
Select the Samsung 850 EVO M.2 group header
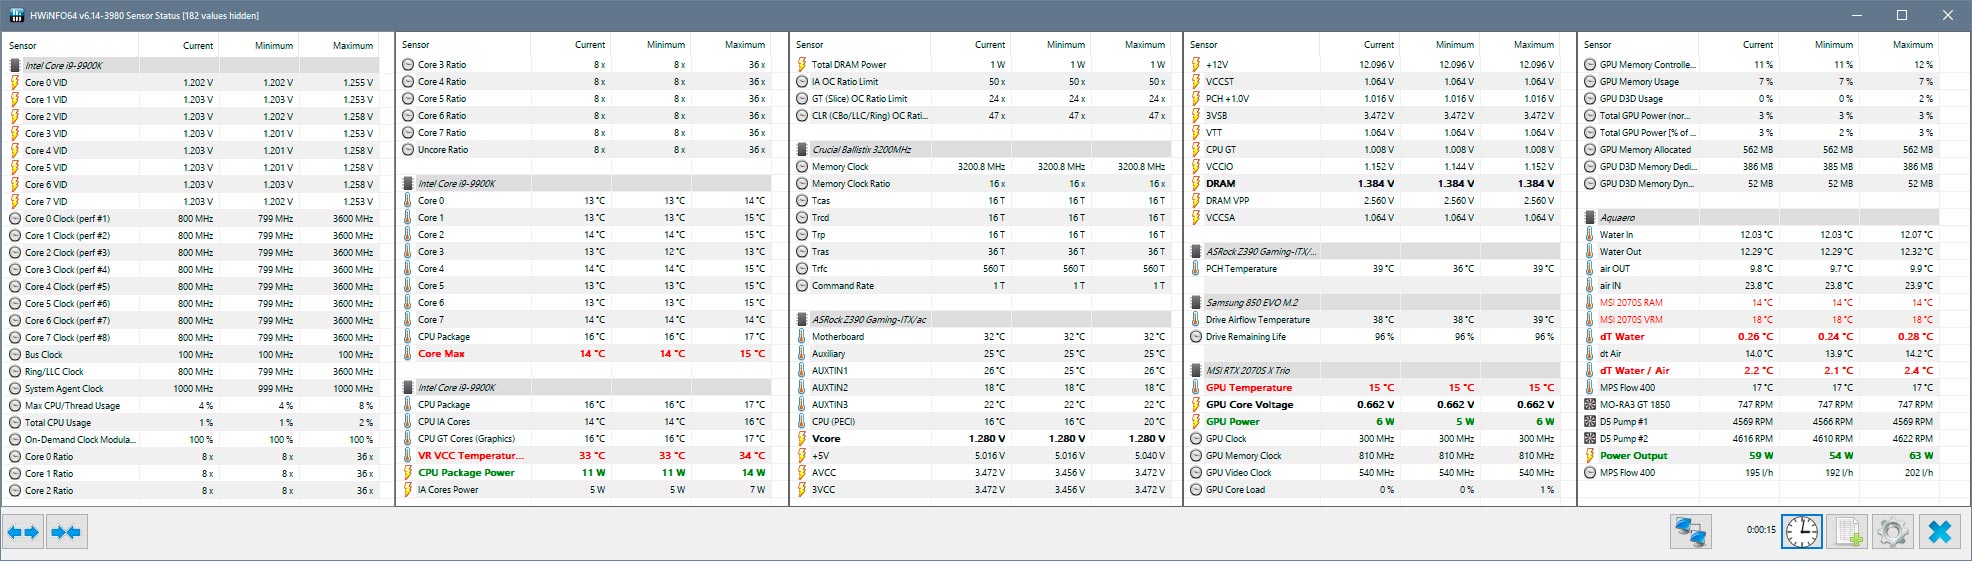pyautogui.click(x=1376, y=302)
